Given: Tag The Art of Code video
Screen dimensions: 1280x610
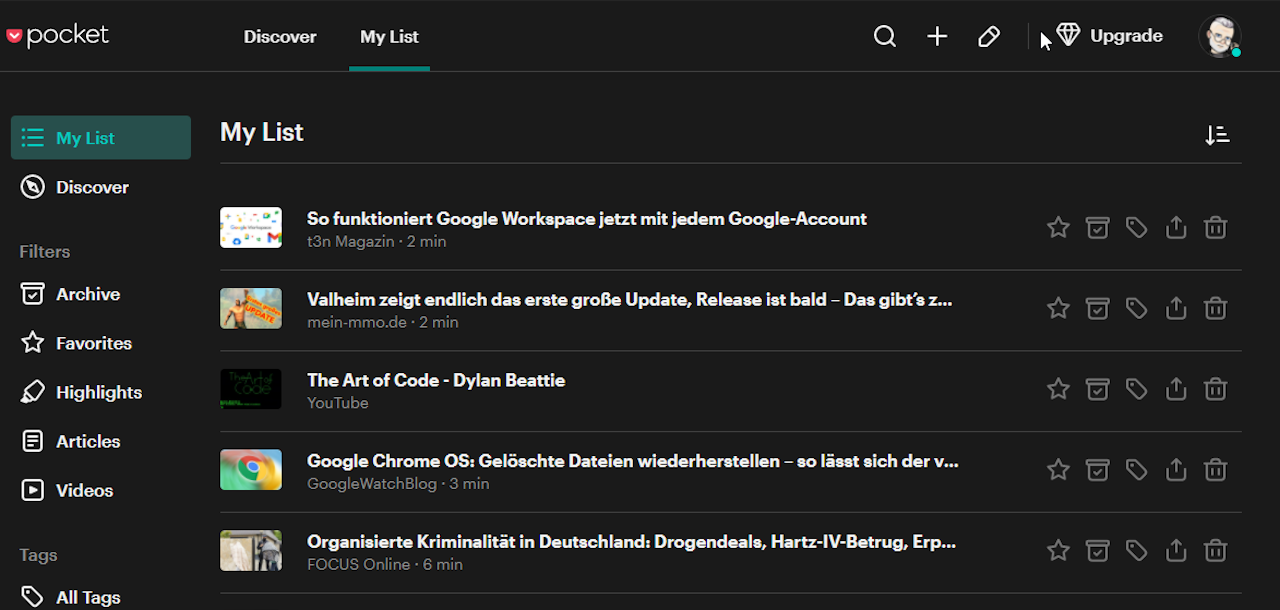Looking at the screenshot, I should tap(1137, 389).
